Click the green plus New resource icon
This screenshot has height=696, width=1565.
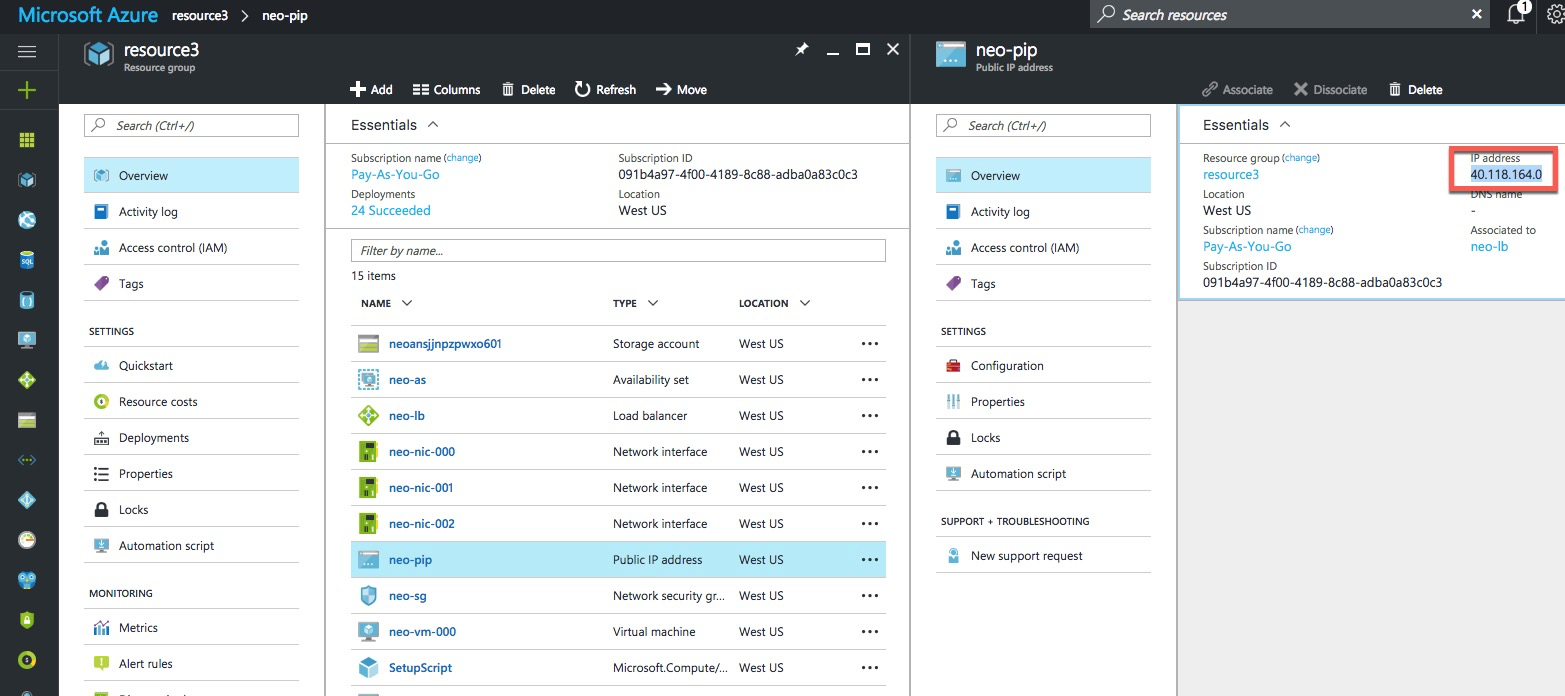(x=27, y=91)
